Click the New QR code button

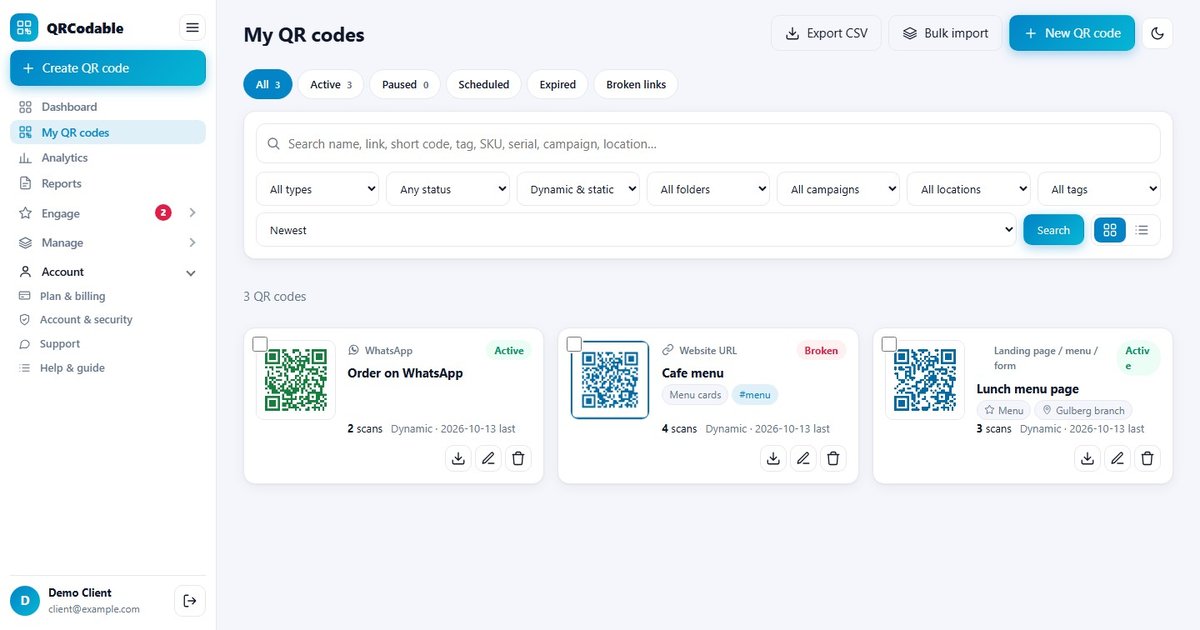(1072, 33)
